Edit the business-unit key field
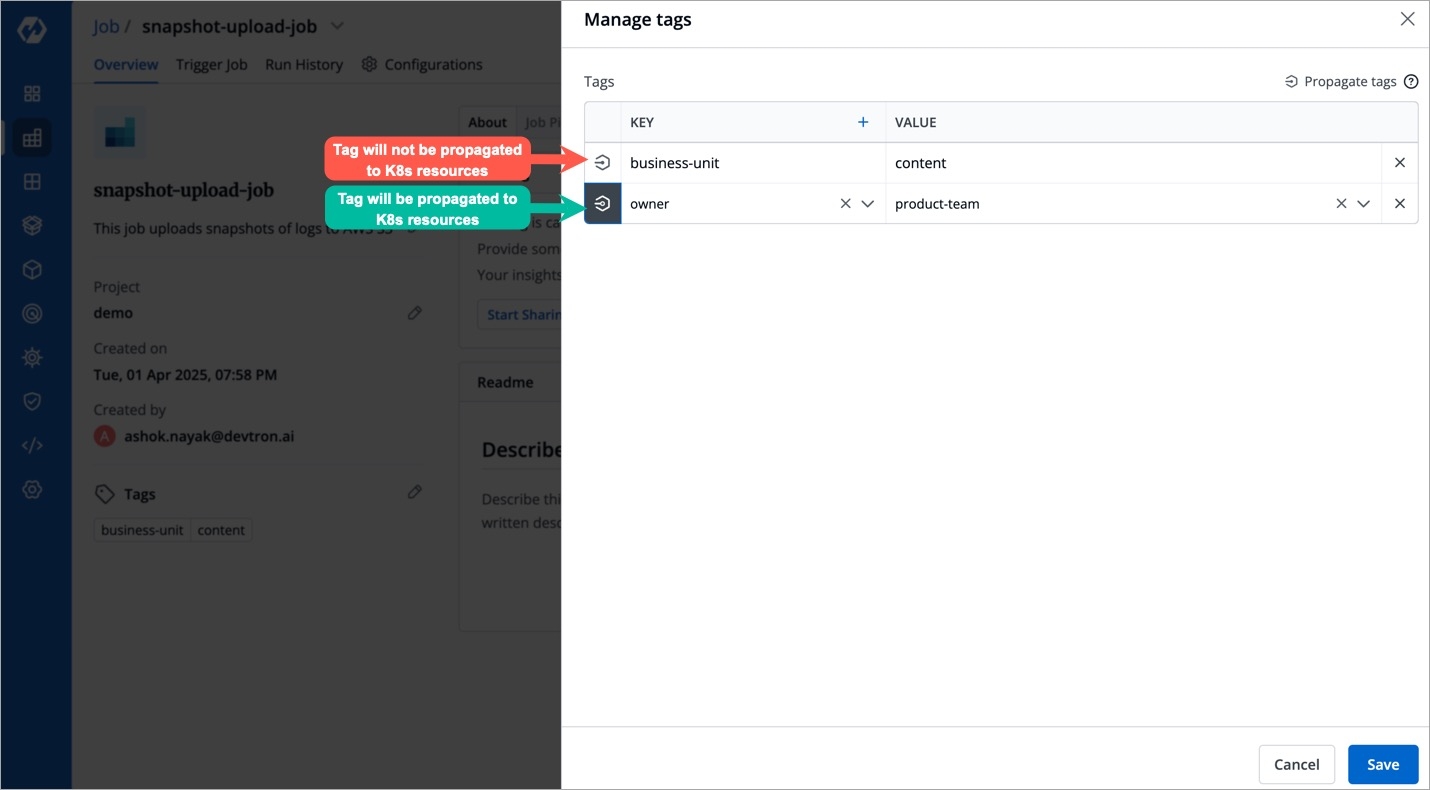 (x=752, y=163)
